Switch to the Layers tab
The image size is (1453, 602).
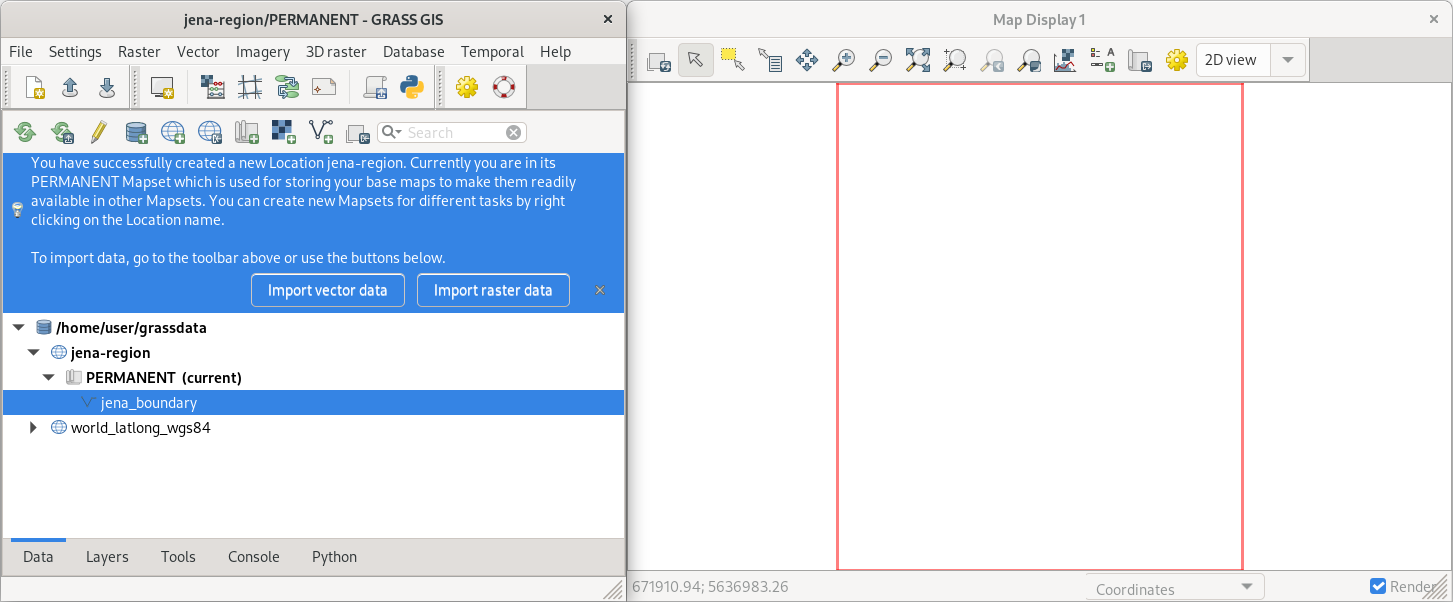pyautogui.click(x=107, y=557)
